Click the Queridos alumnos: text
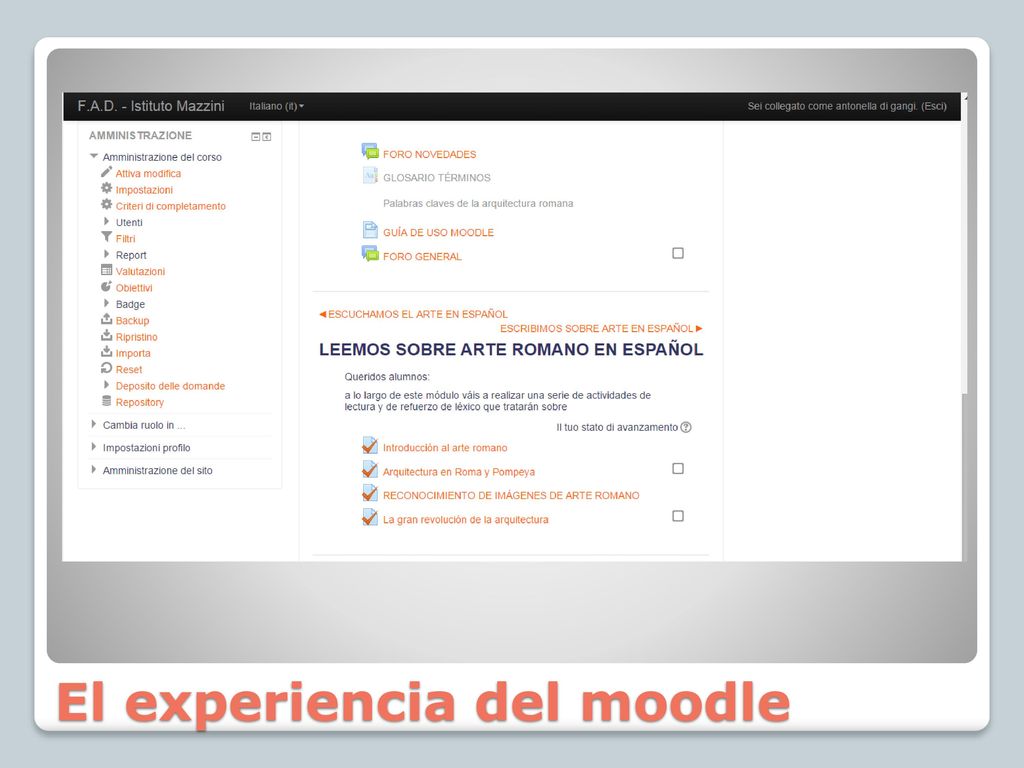This screenshot has width=1024, height=768. point(387,377)
